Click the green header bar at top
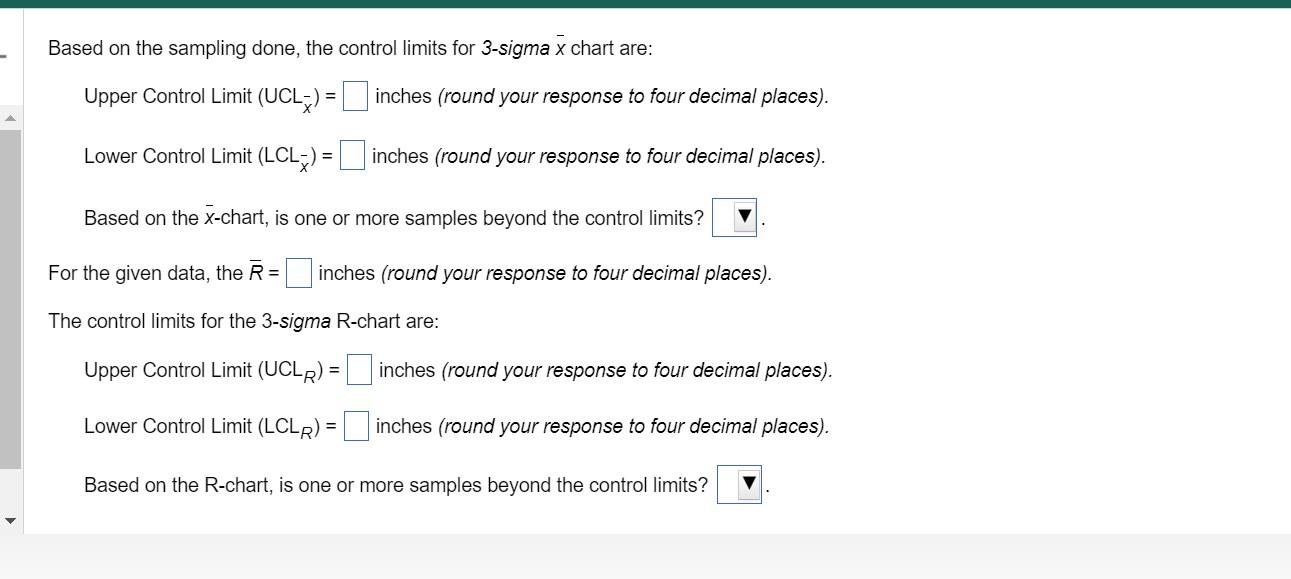Screen dimensions: 1291x579 pos(645,4)
